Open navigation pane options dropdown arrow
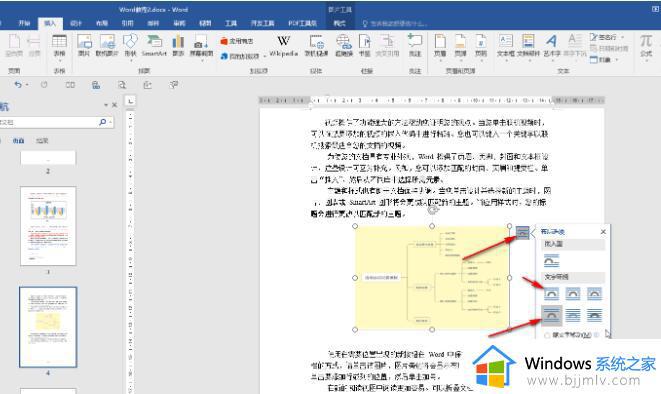 coord(105,105)
